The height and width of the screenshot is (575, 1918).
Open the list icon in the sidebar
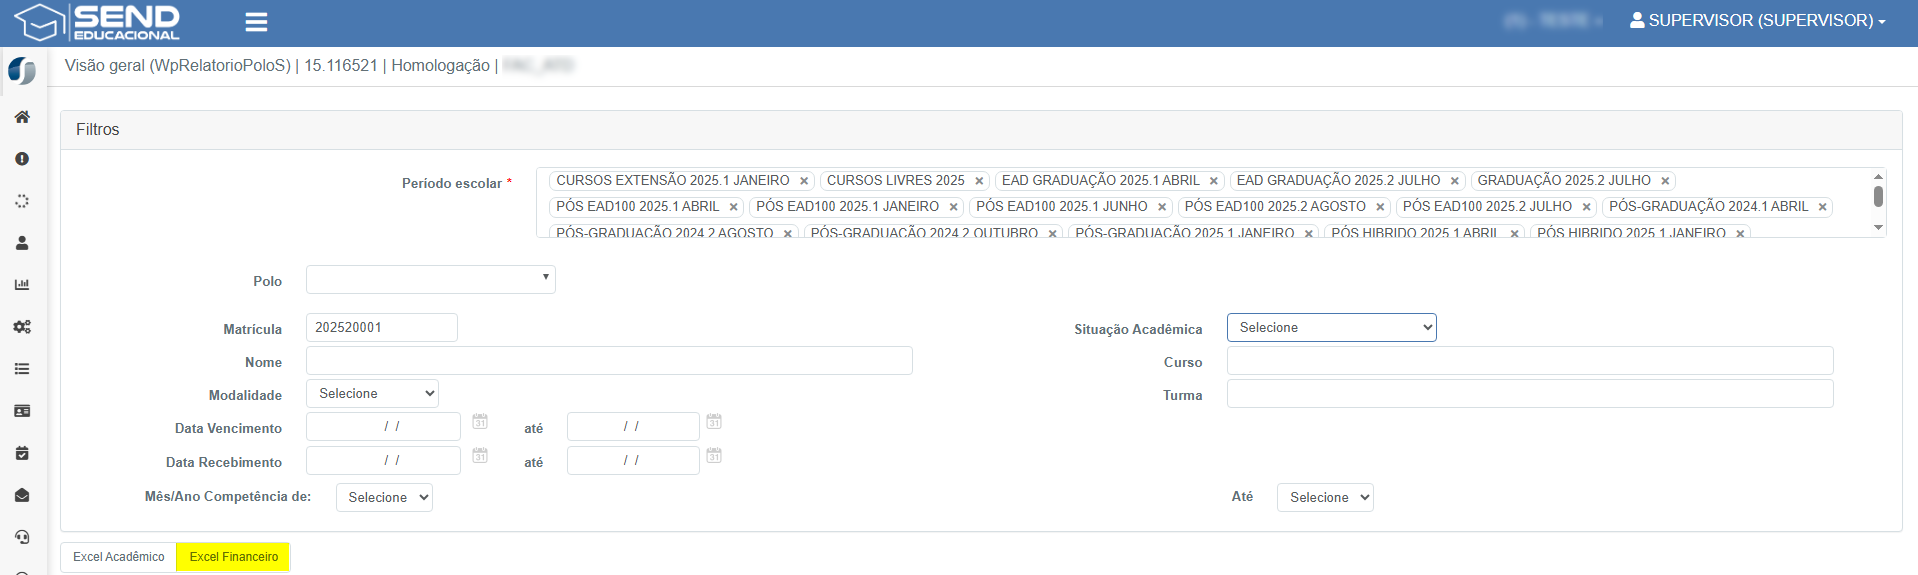(22, 369)
